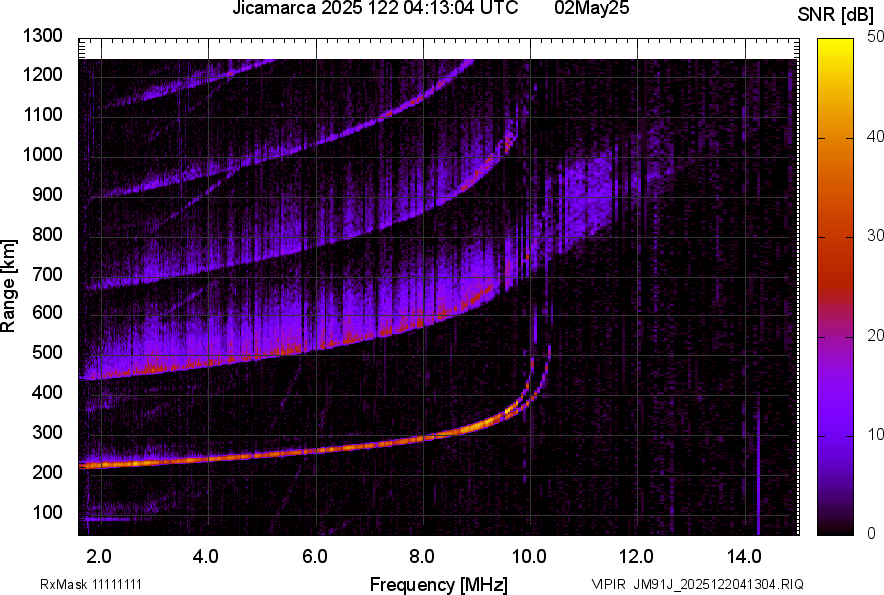Click the colorbar tick label '10'
The height and width of the screenshot is (595, 884).
tap(876, 434)
